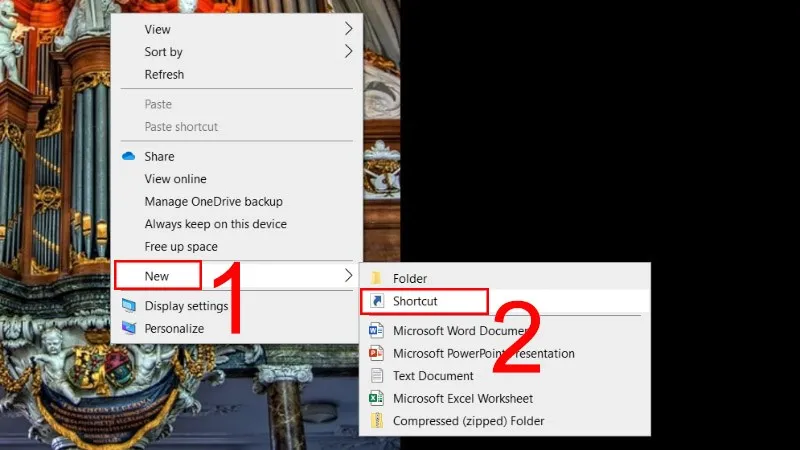Open Manage OneDrive backup
Screen dimensions: 800x450
click(237, 202)
